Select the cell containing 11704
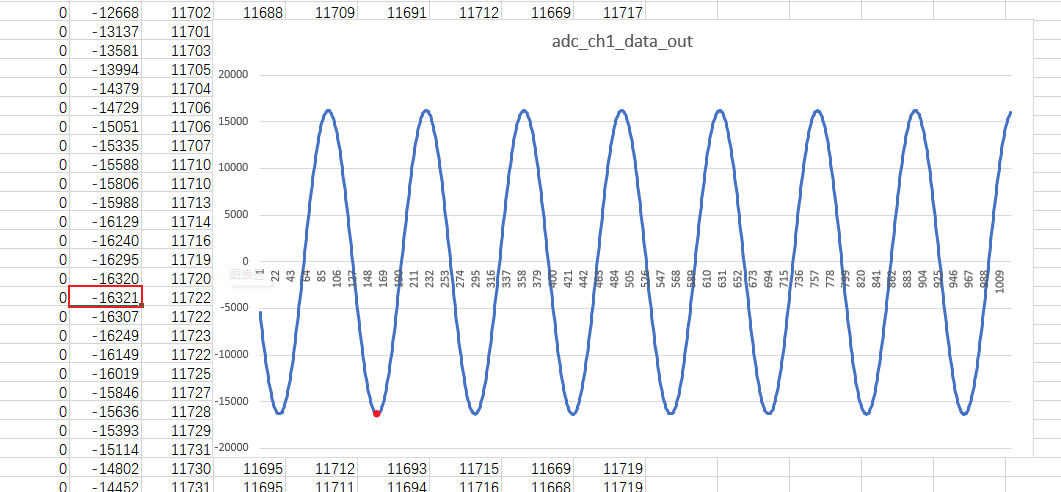The image size is (1061, 492). (178, 89)
